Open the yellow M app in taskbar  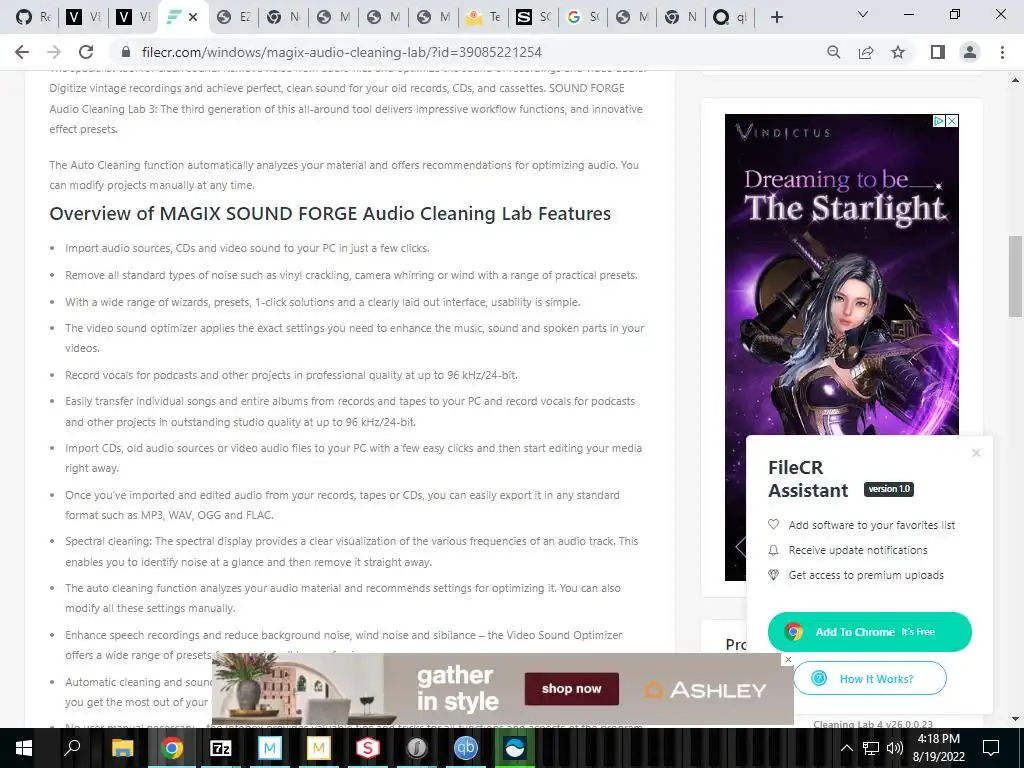[x=318, y=748]
